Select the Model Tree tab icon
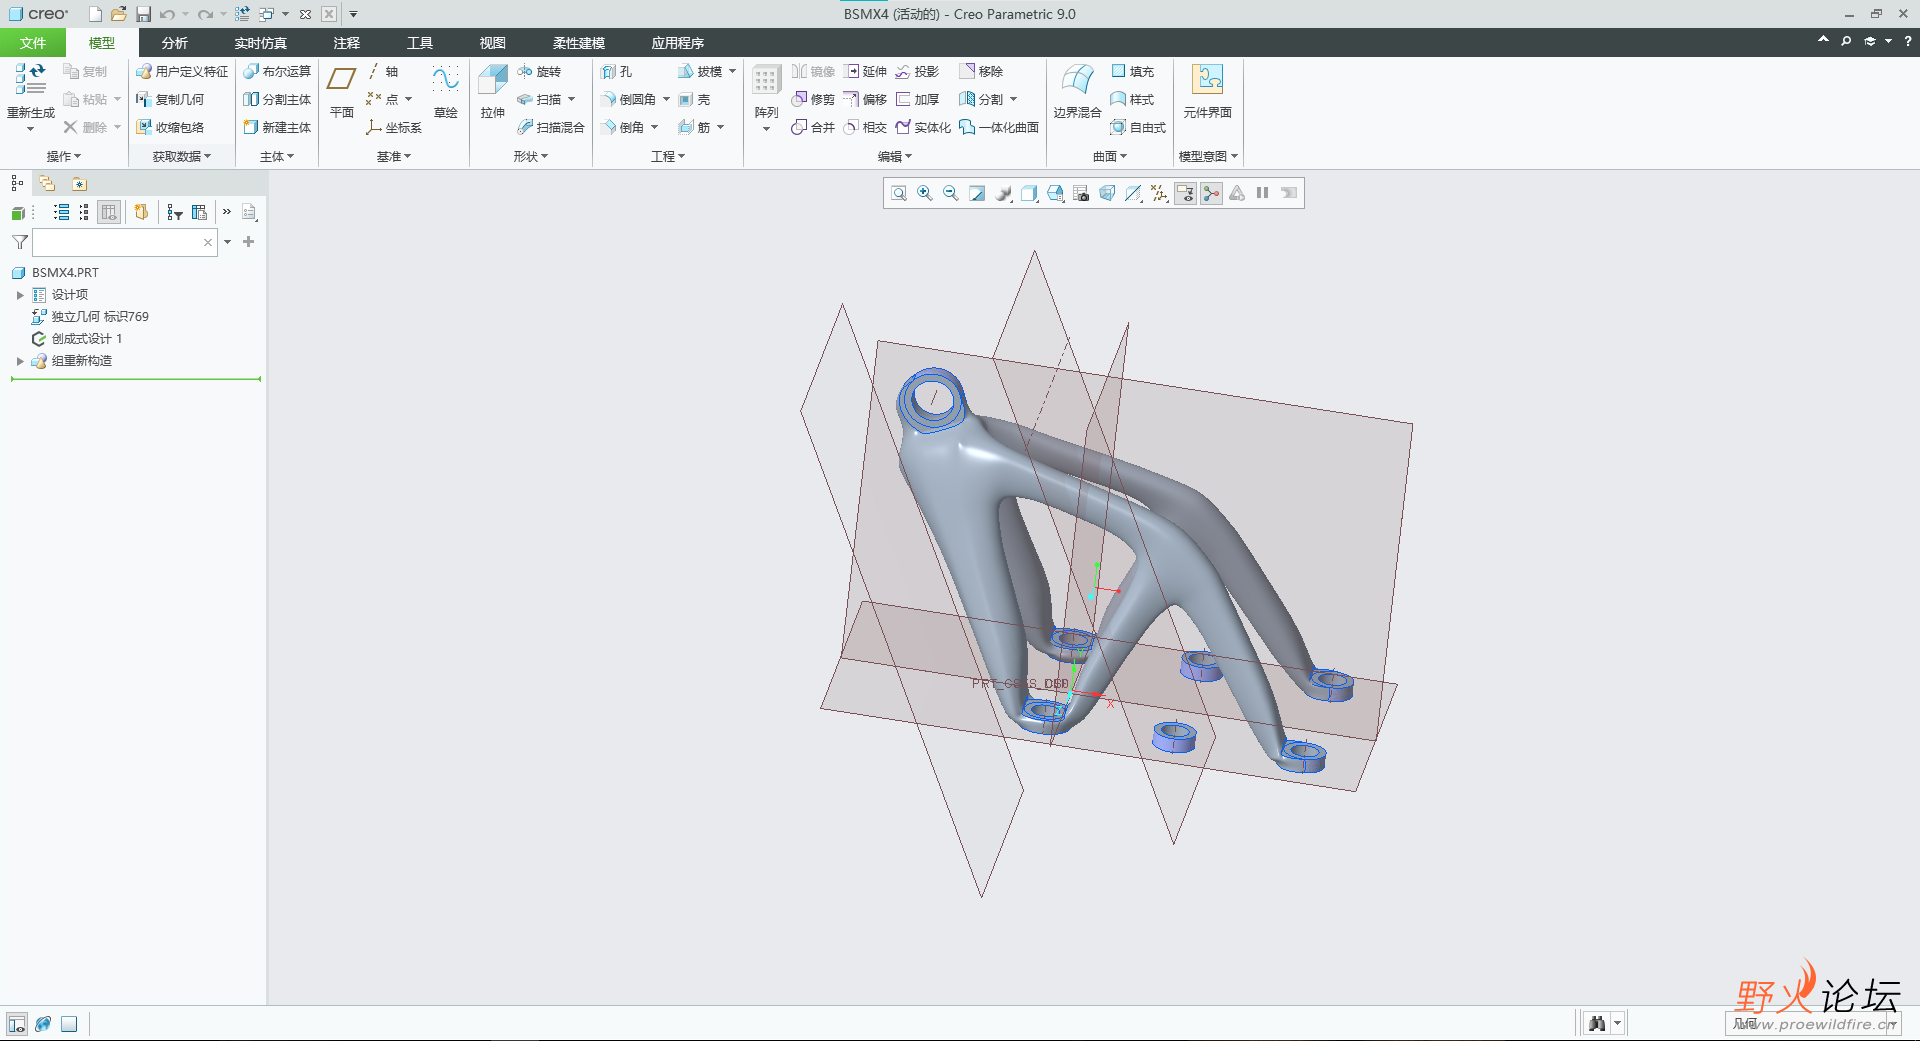The height and width of the screenshot is (1041, 1920). 17,183
